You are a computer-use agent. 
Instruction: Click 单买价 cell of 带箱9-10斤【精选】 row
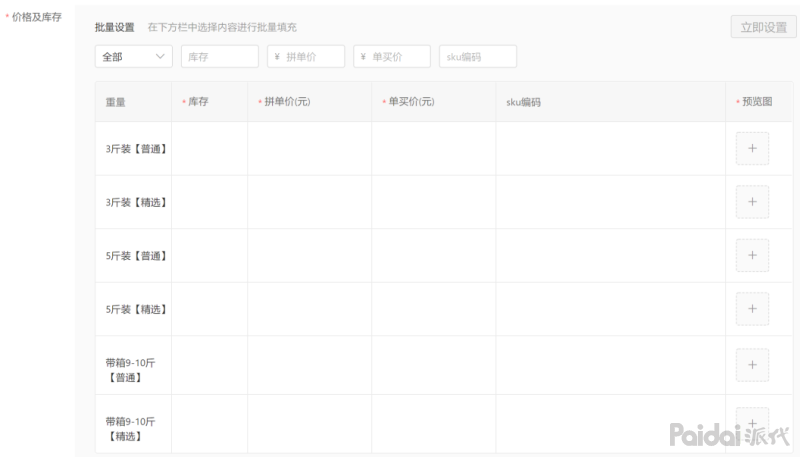tap(434, 423)
